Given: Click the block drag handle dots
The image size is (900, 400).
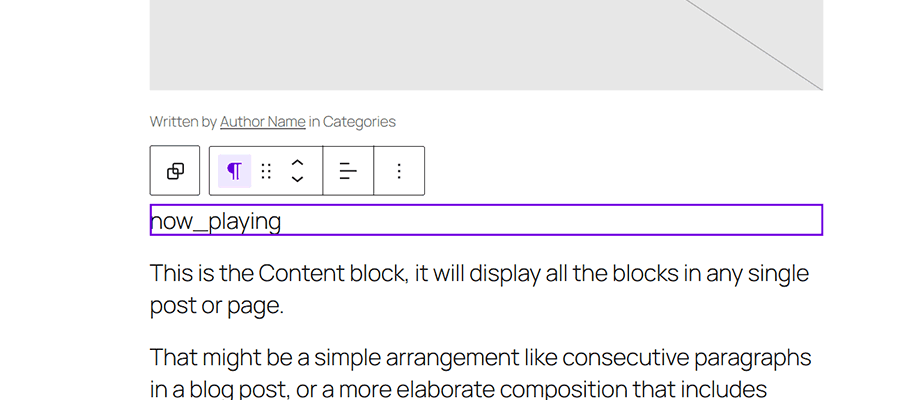Looking at the screenshot, I should [266, 171].
